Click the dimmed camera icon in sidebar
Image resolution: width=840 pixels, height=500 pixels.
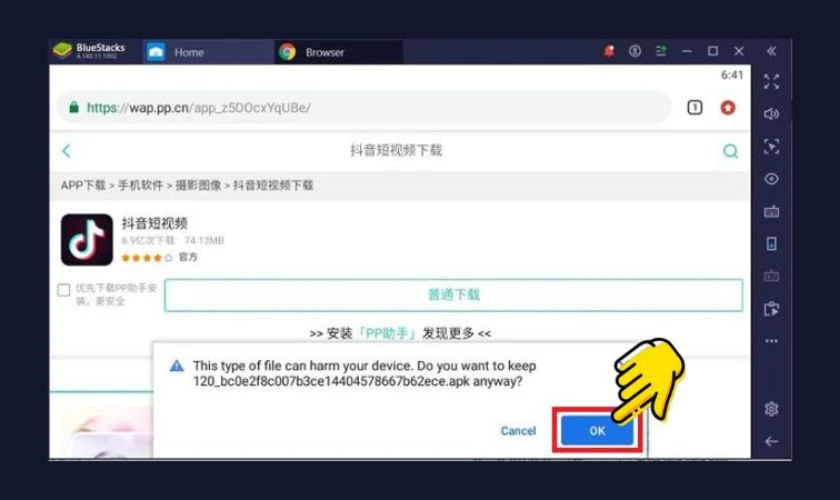pos(771,276)
